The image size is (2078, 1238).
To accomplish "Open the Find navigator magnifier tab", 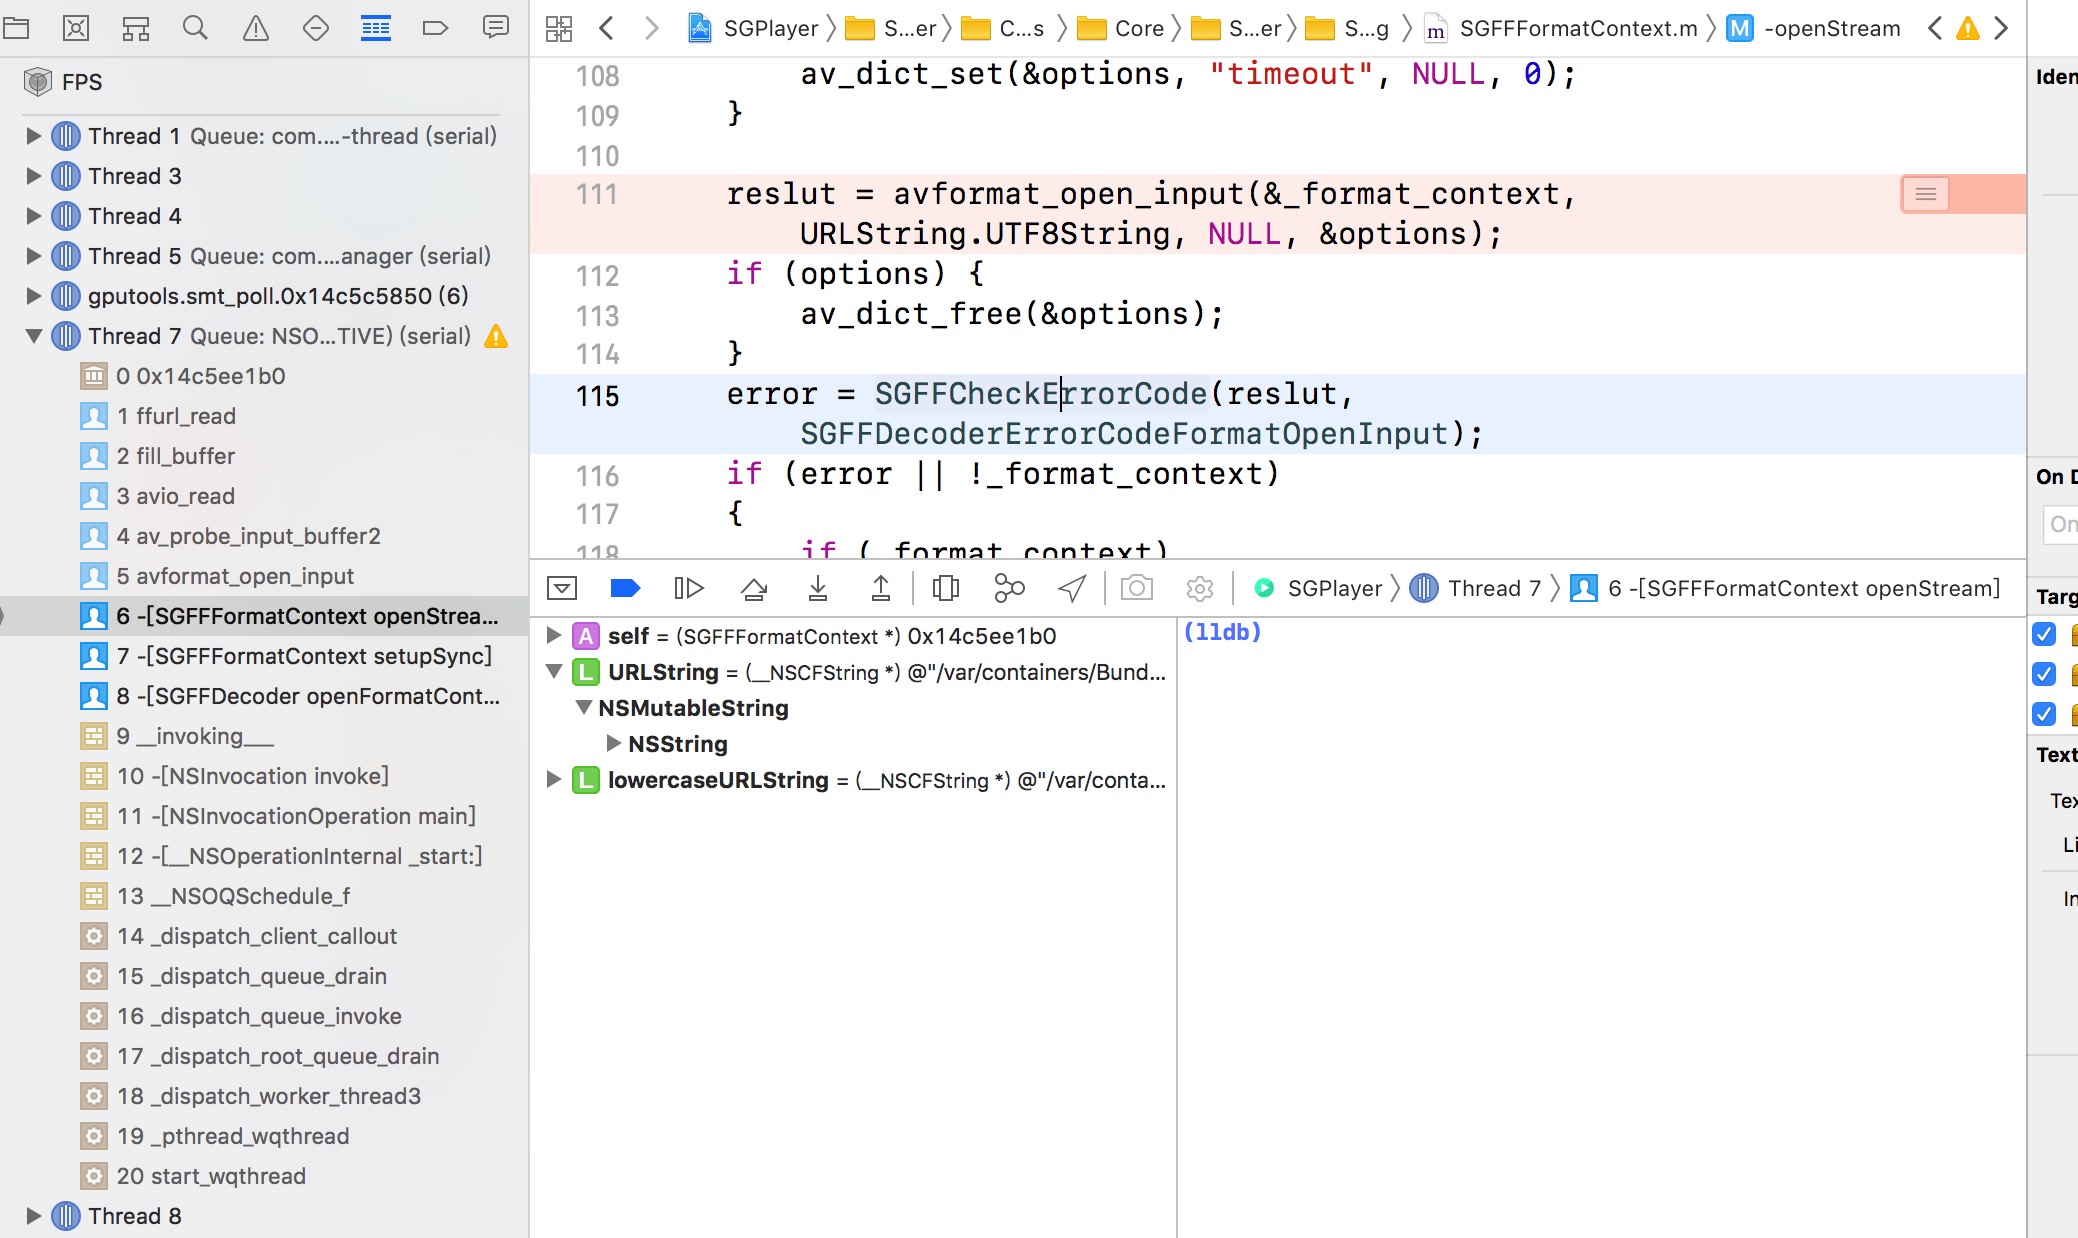I will click(x=195, y=28).
